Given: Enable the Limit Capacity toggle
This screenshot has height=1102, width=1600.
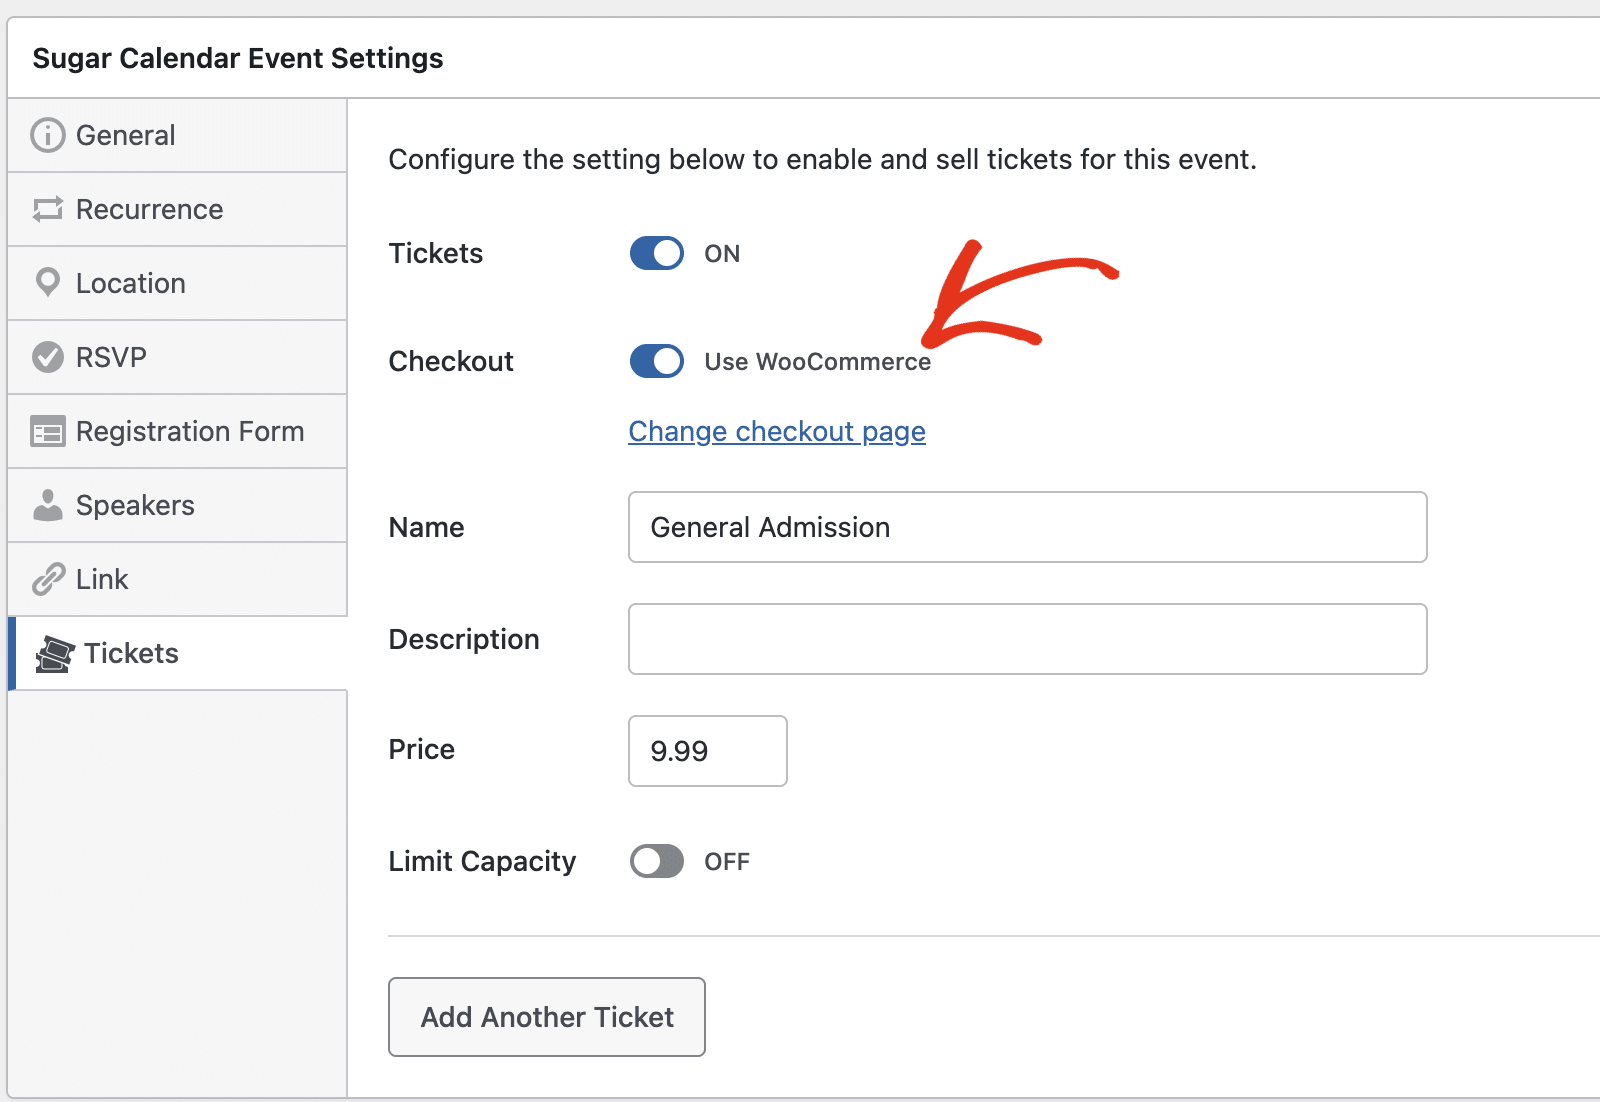Looking at the screenshot, I should click(657, 861).
